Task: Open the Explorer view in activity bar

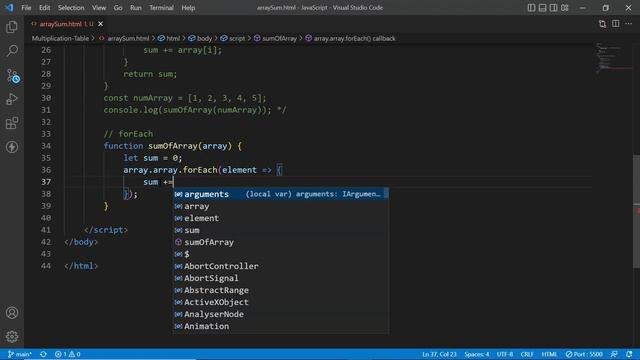Action: click(x=12, y=27)
